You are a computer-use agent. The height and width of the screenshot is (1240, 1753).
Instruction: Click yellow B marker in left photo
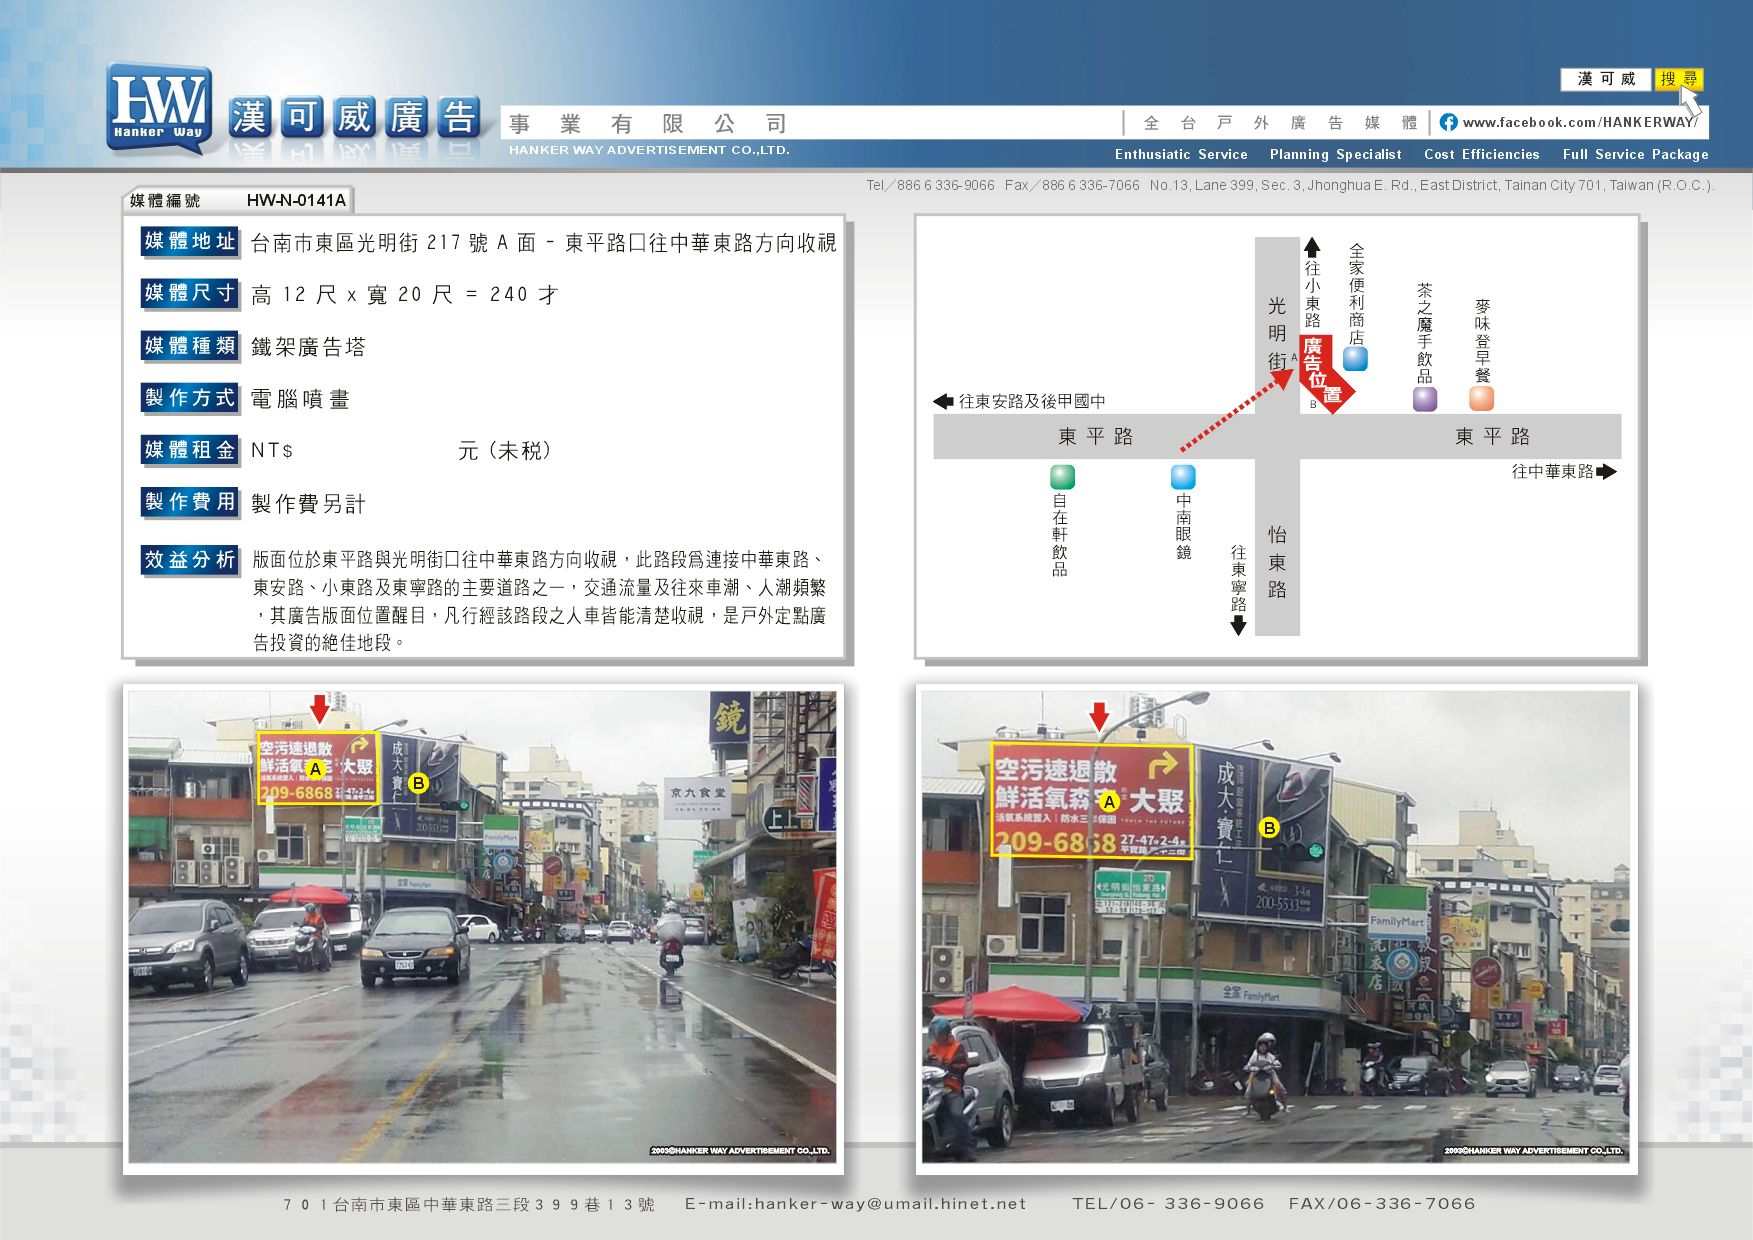(418, 783)
